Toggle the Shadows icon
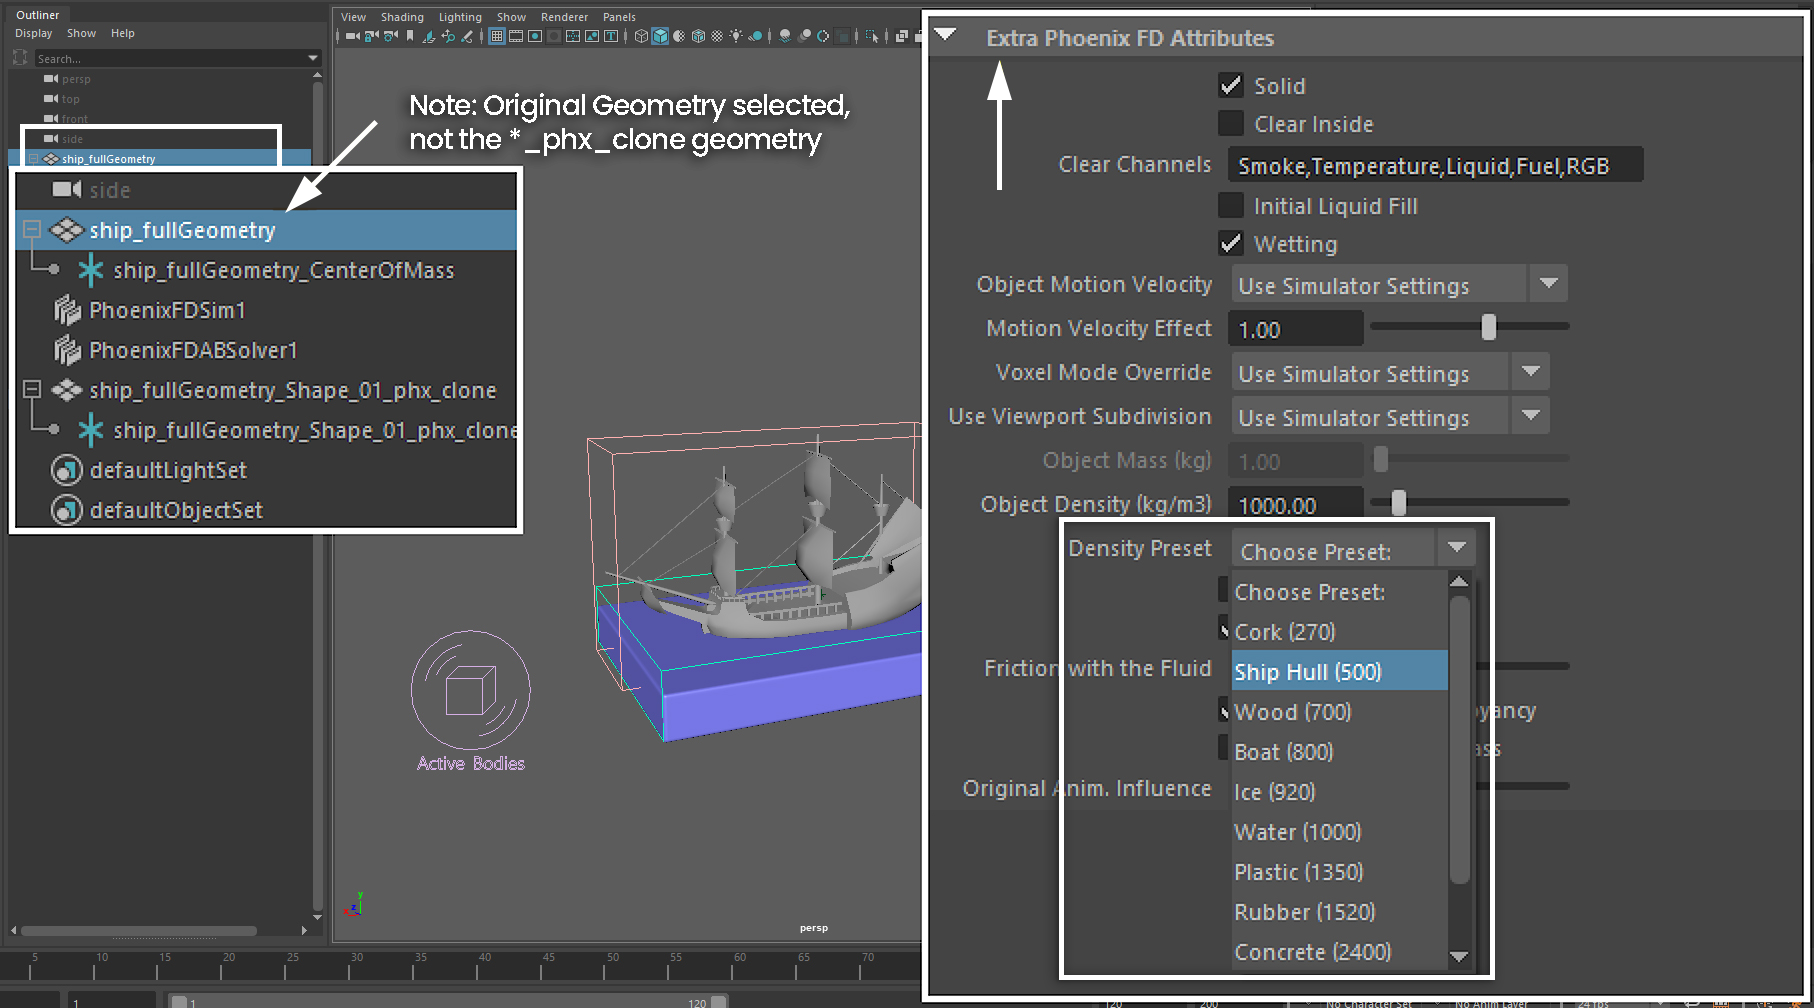The height and width of the screenshot is (1008, 1814). coord(755,36)
